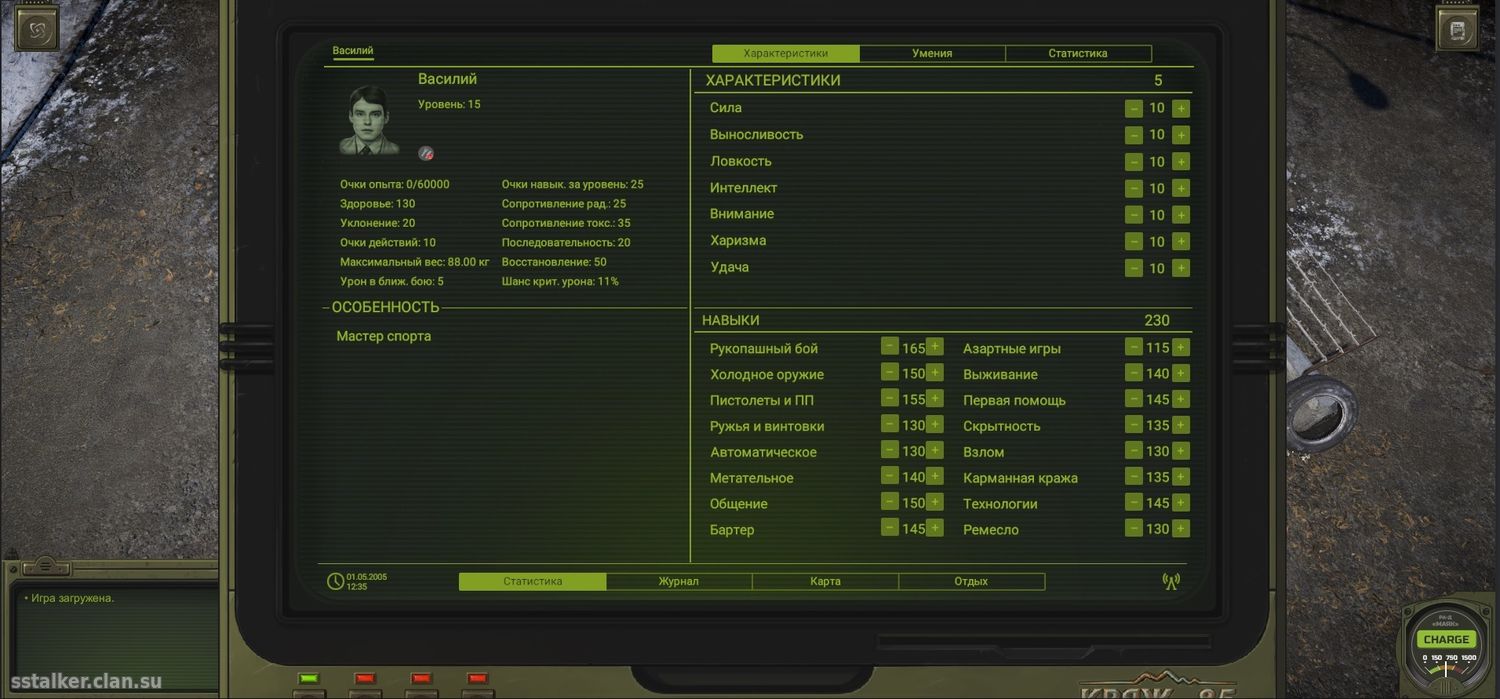Select the Отдых button
1500x699 pixels.
coord(971,582)
